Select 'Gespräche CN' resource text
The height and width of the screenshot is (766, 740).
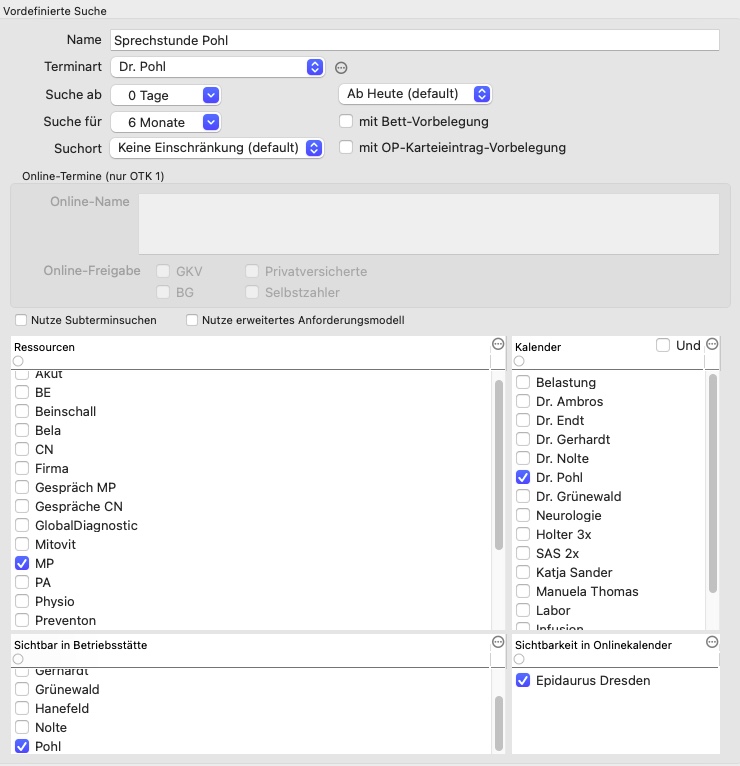click(x=79, y=506)
